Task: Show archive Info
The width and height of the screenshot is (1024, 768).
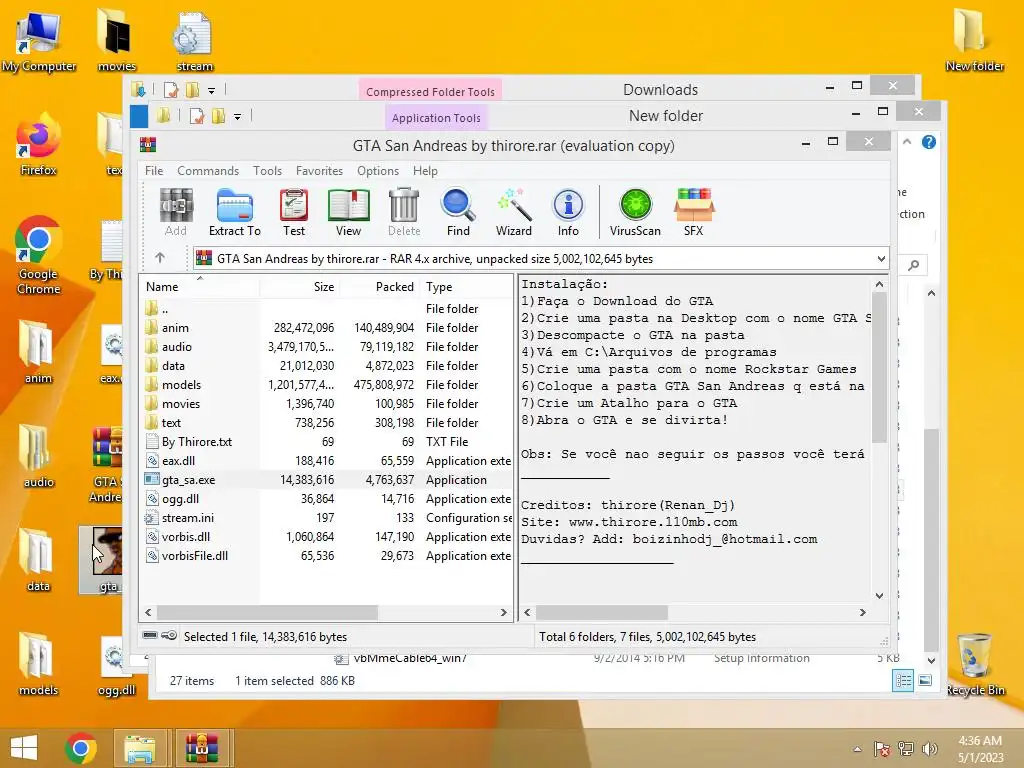Action: click(568, 212)
